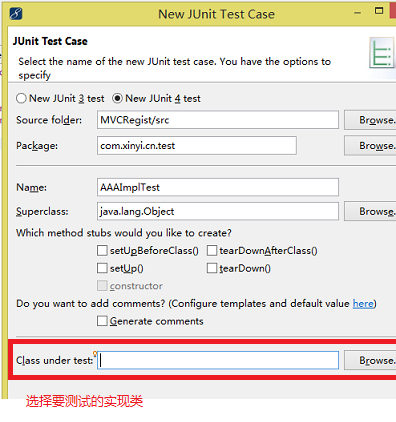396x422 pixels.
Task: Minimize the New JUnit Test Case dialog
Action: point(358,13)
